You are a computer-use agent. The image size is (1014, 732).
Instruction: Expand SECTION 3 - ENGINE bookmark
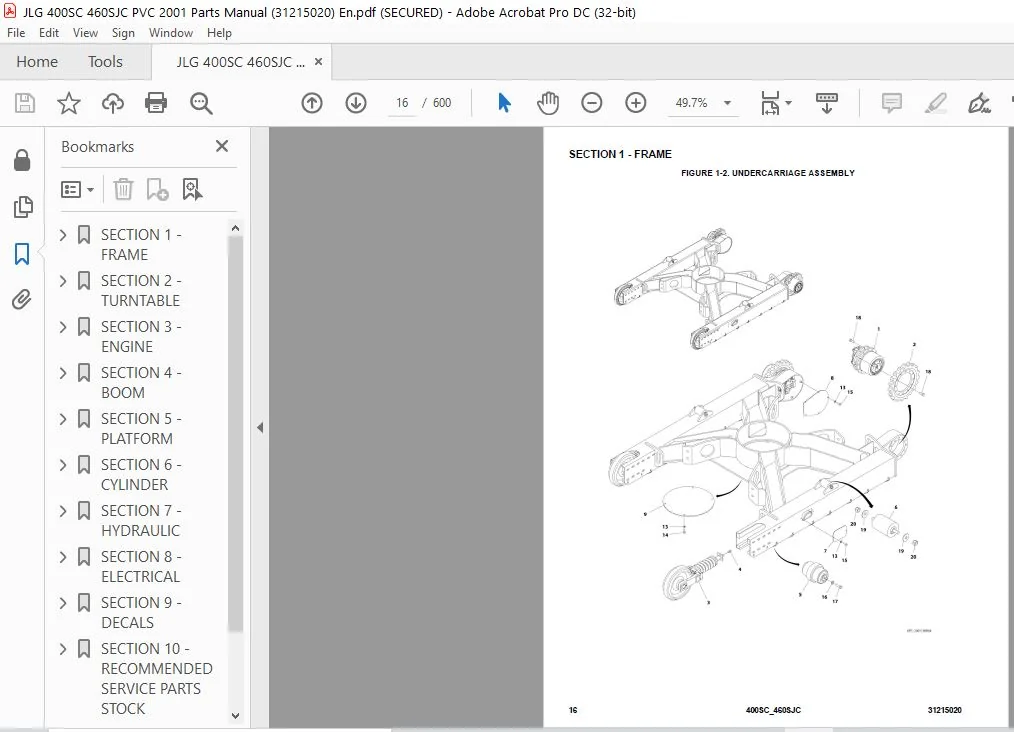pyautogui.click(x=63, y=327)
